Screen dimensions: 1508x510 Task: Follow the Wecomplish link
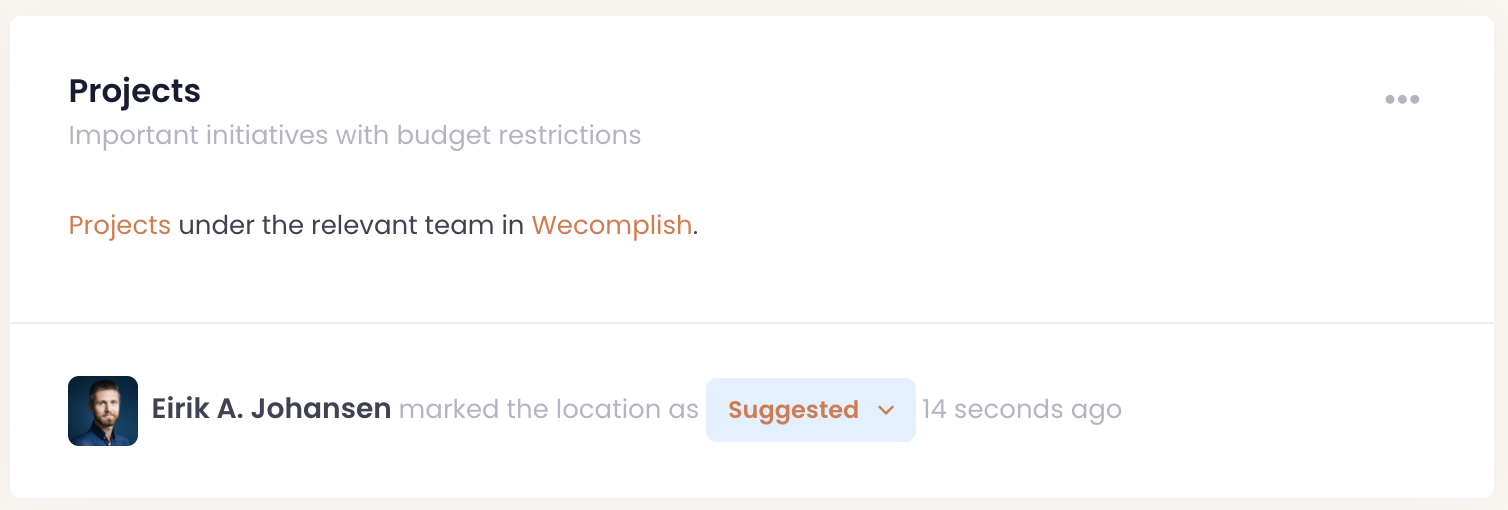611,225
